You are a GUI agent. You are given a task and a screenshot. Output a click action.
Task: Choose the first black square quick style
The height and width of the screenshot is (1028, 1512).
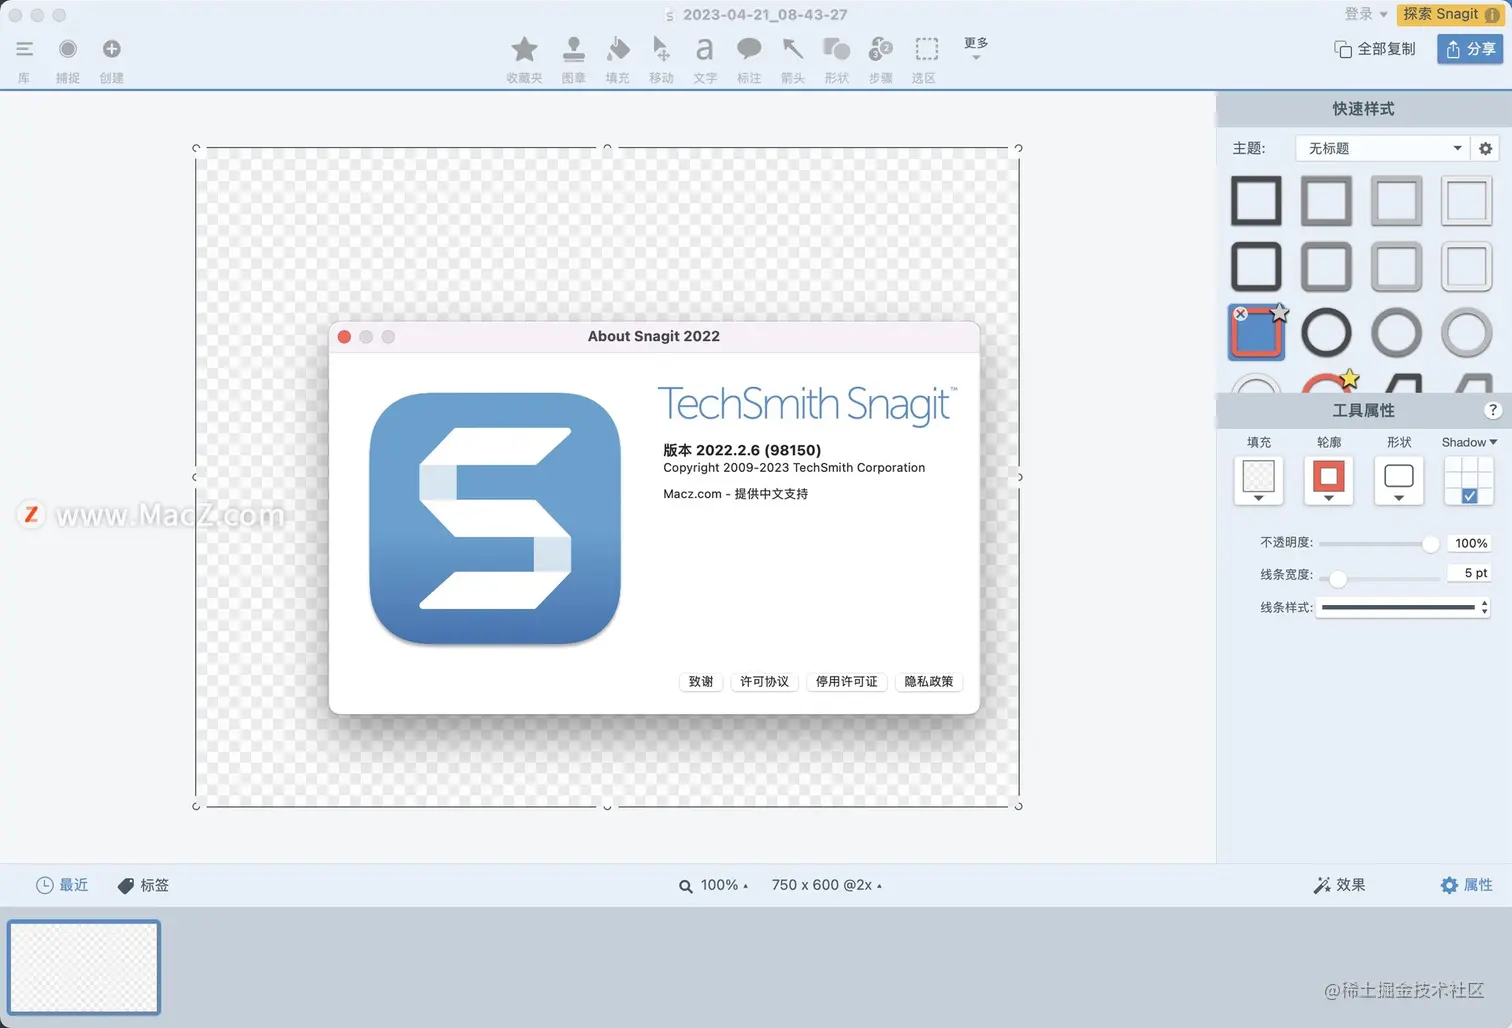point(1256,200)
